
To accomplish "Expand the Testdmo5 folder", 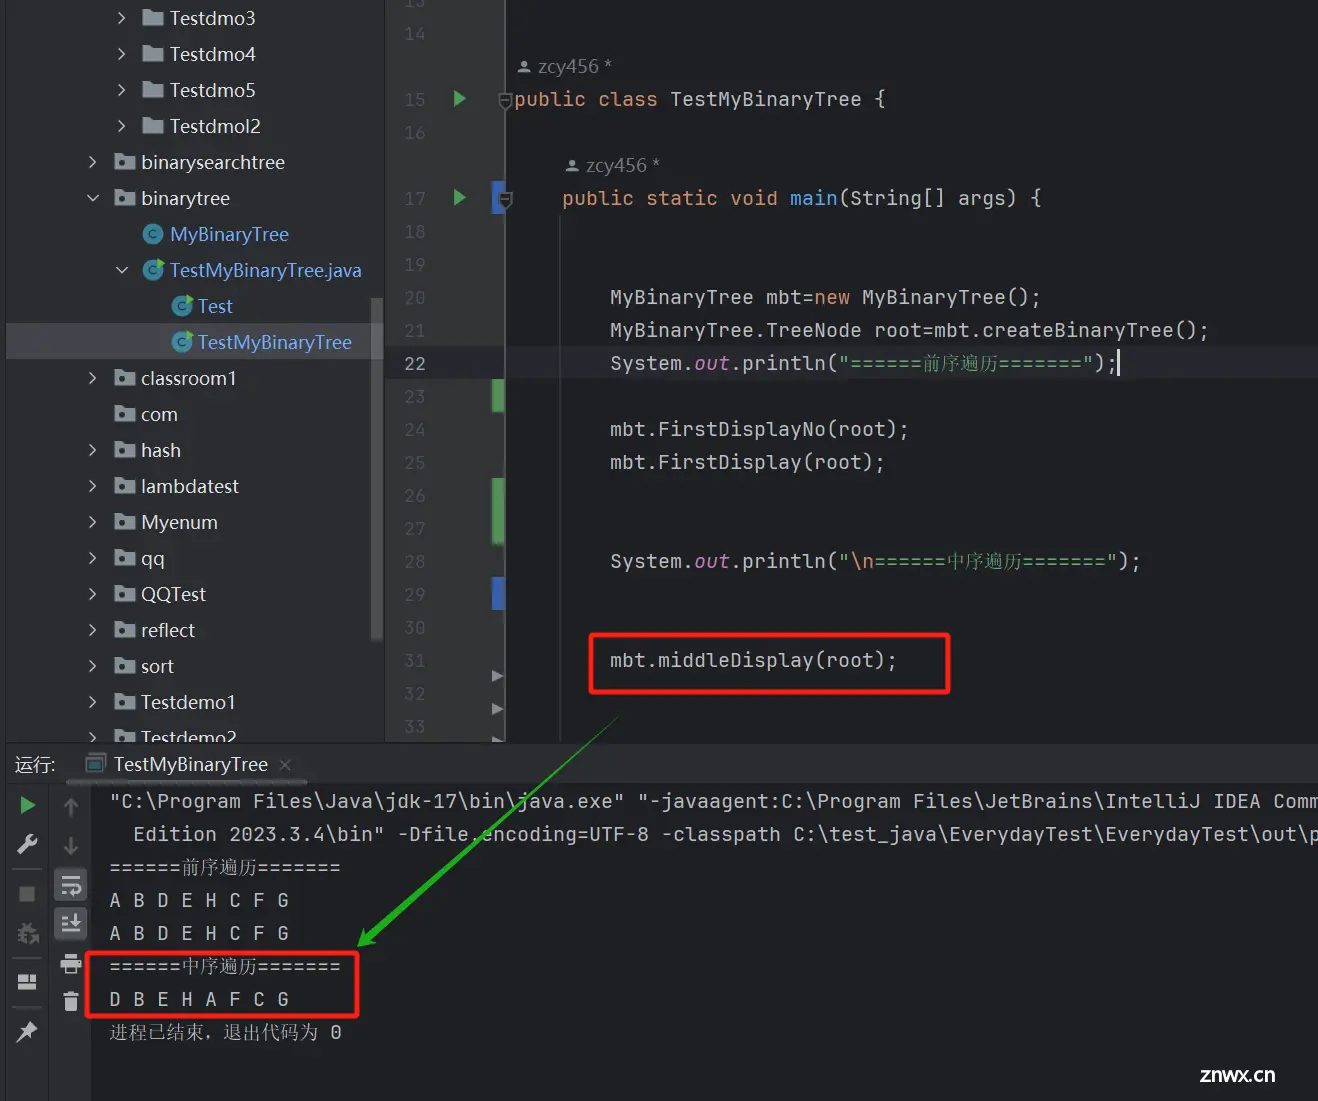I will (121, 90).
